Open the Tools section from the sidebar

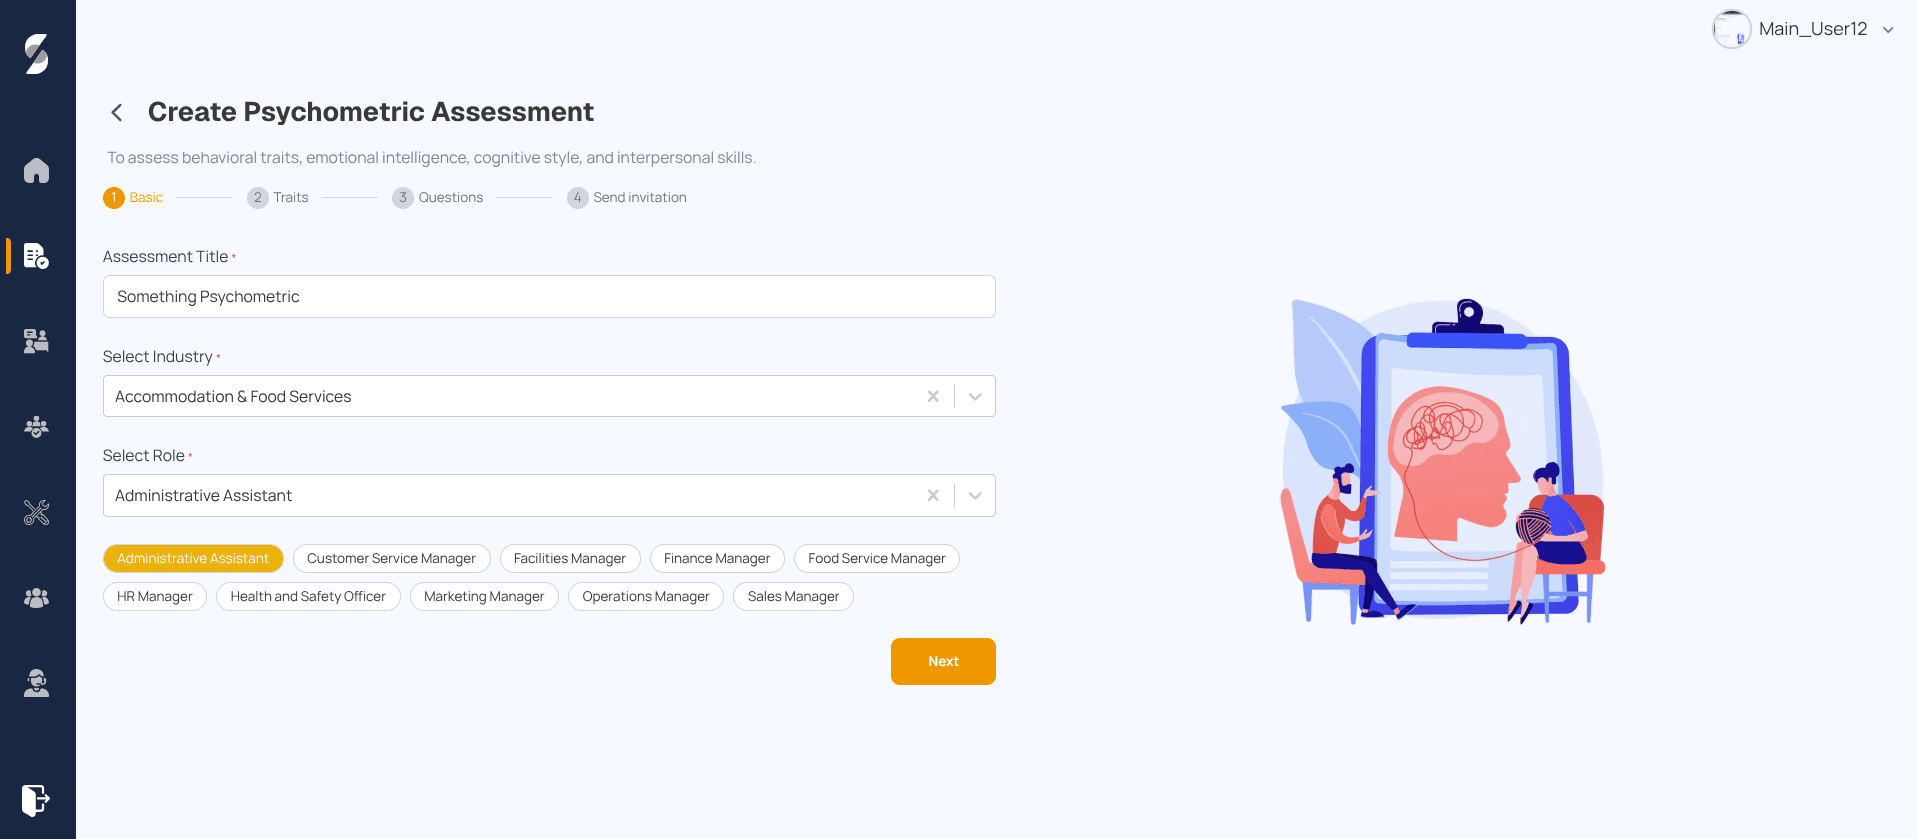pos(36,513)
